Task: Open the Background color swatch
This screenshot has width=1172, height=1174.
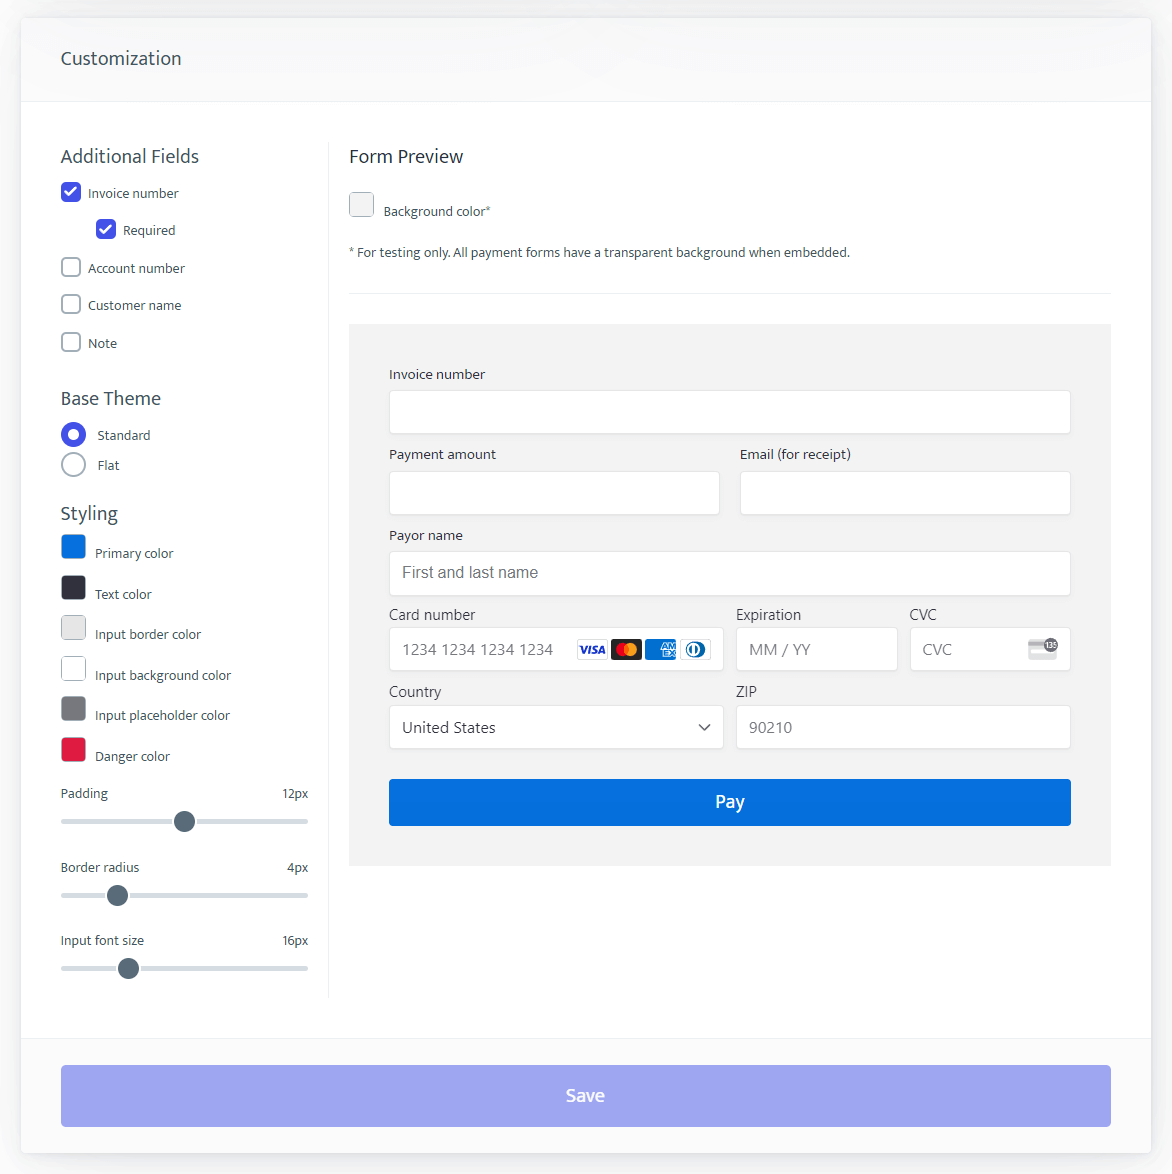Action: pos(362,204)
